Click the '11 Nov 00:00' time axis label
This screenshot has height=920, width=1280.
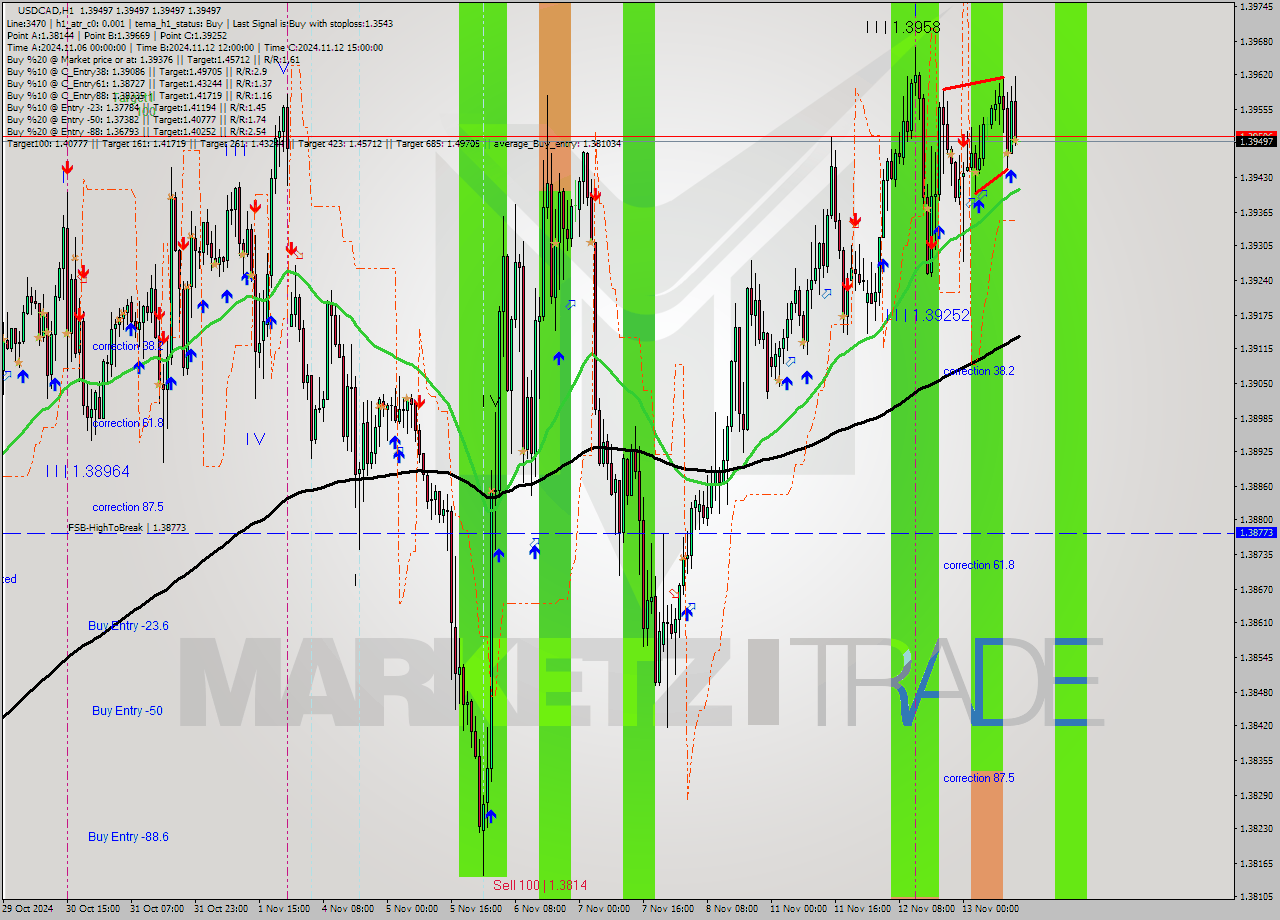pos(799,909)
